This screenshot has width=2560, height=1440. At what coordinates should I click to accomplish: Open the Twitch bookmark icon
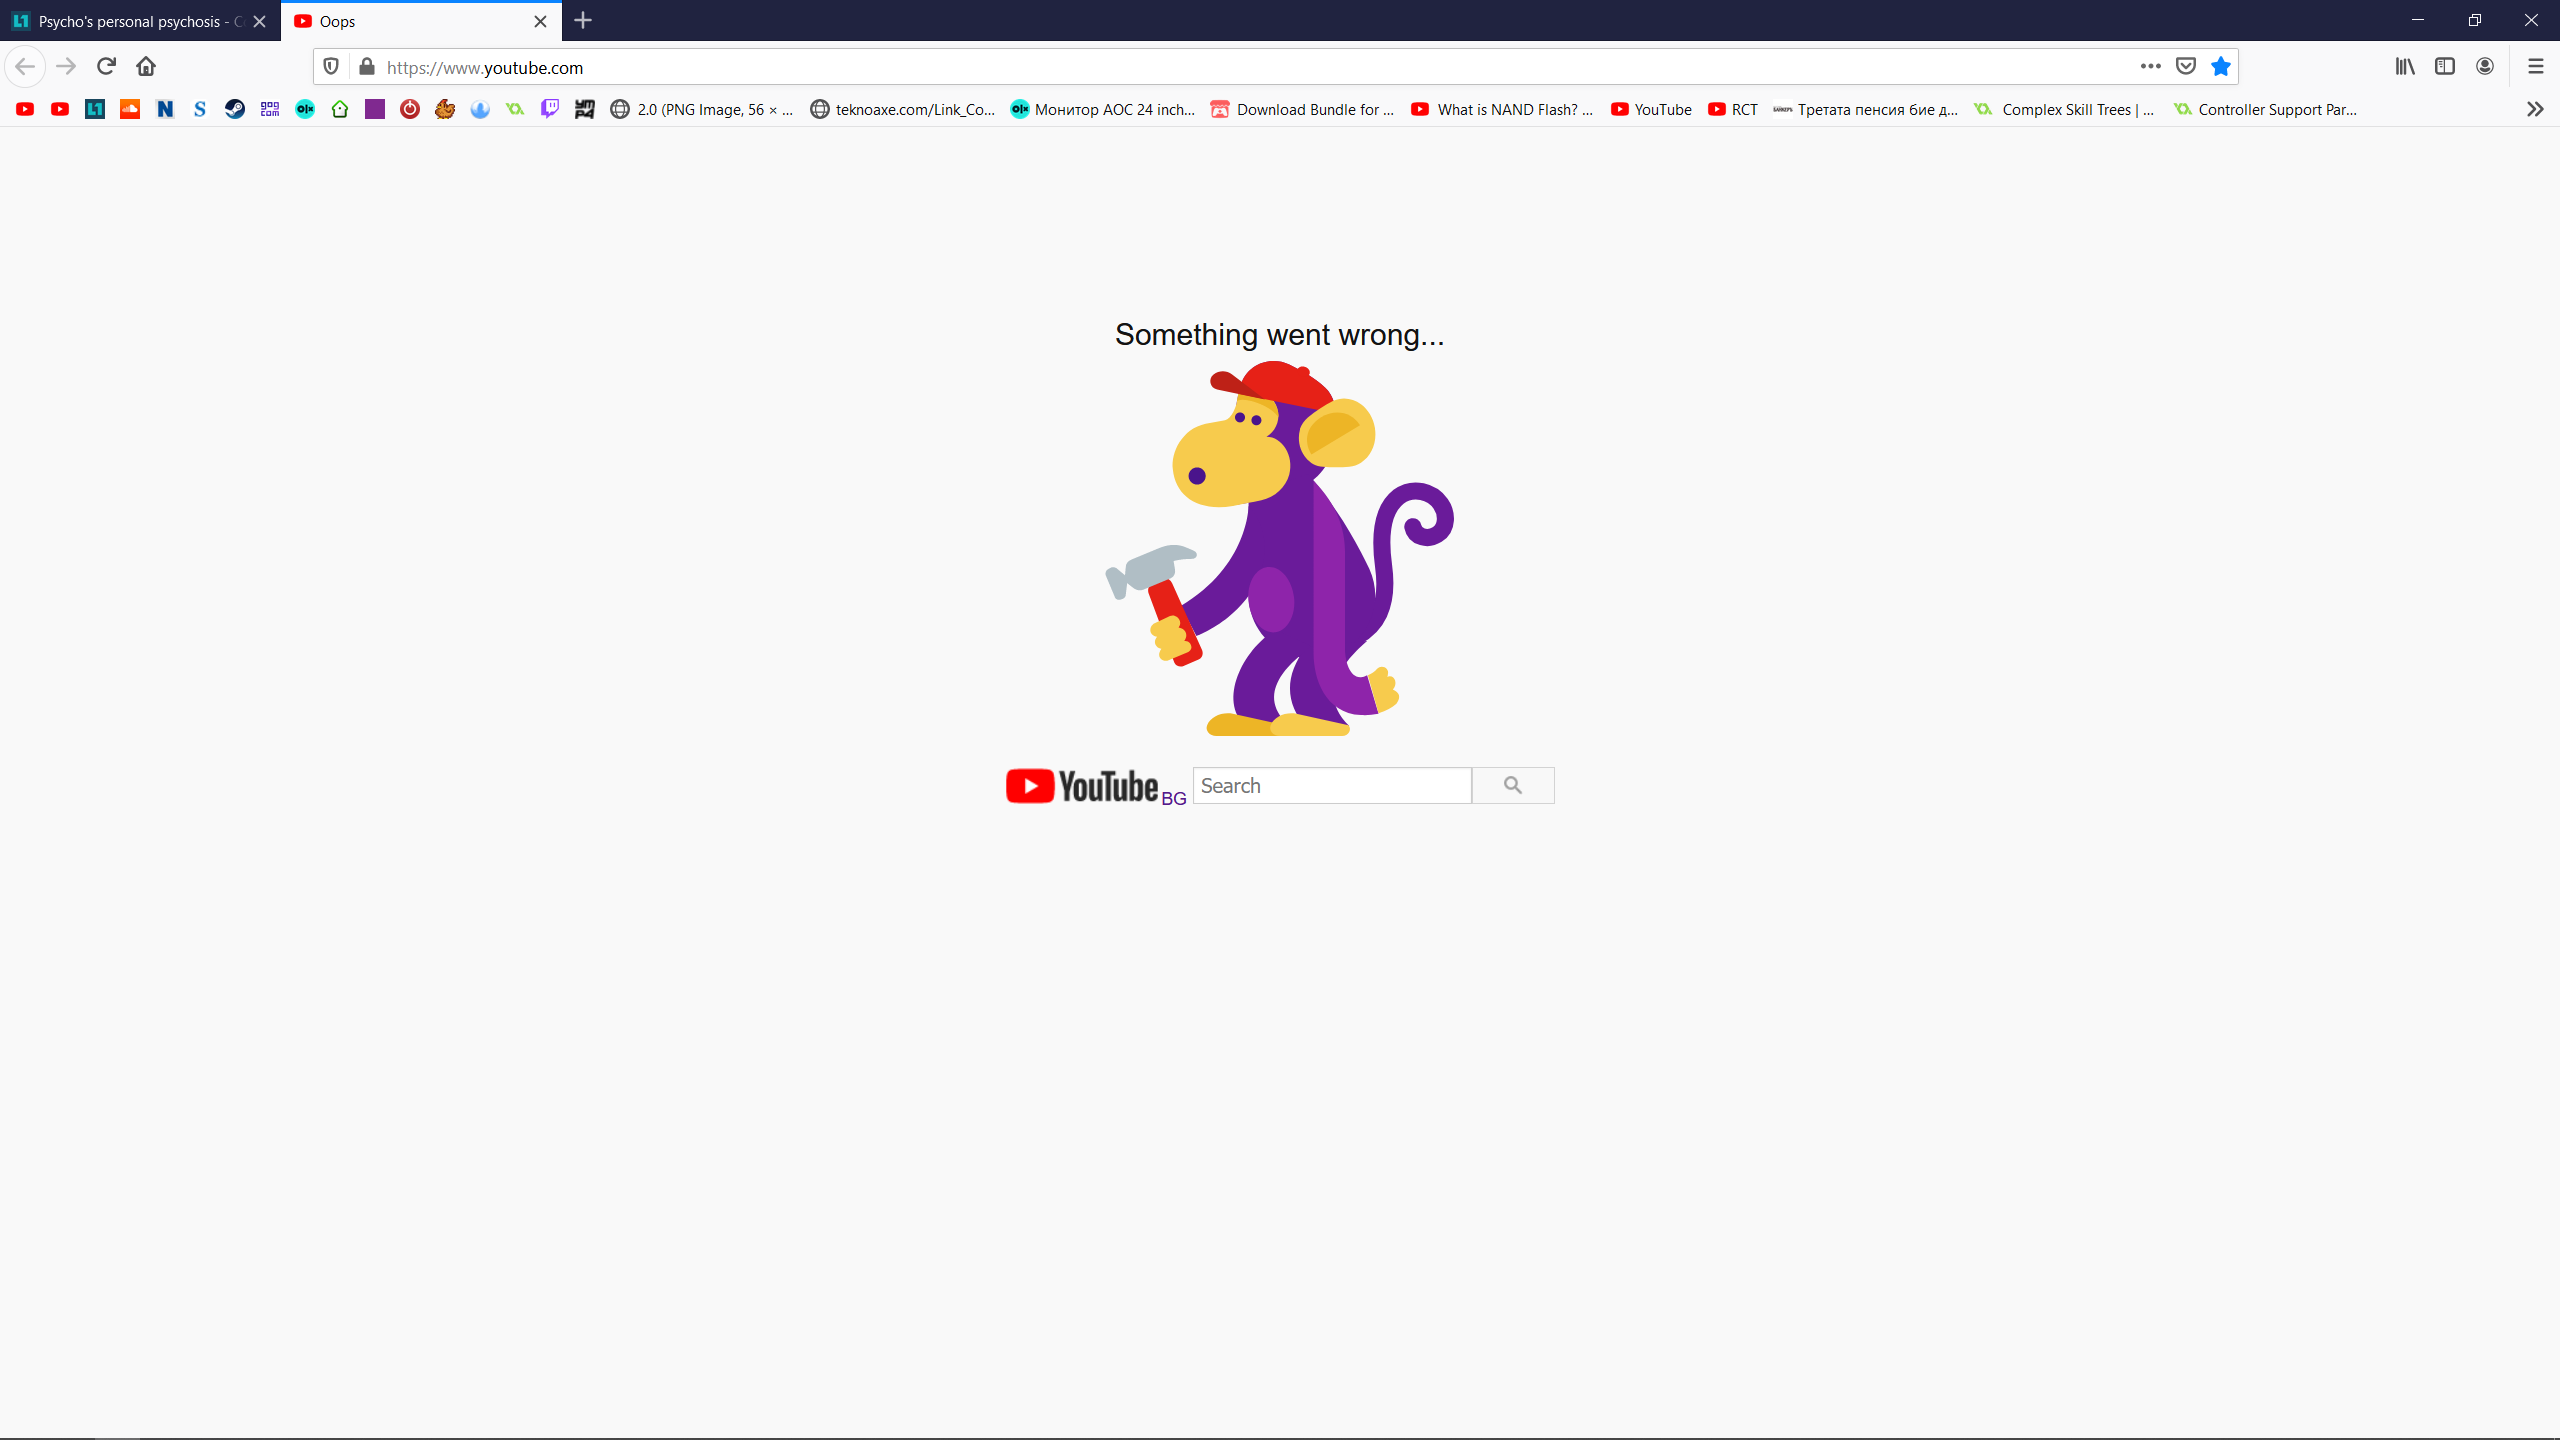[x=550, y=109]
